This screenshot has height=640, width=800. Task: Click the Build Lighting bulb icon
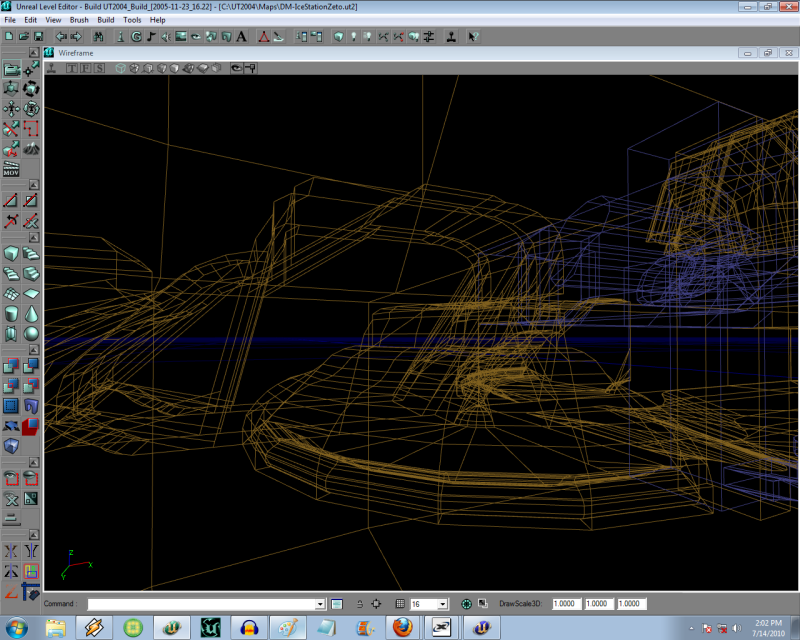[x=353, y=37]
